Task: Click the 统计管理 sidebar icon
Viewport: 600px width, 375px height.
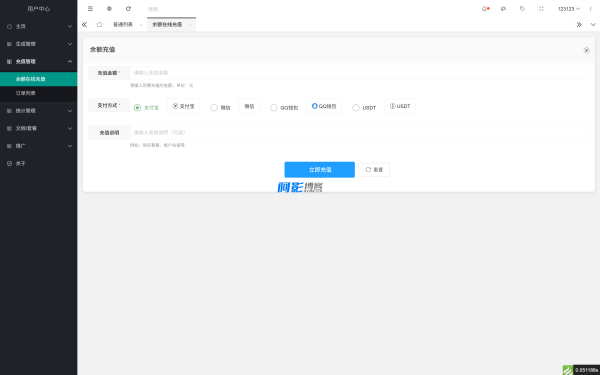Action: coord(10,111)
